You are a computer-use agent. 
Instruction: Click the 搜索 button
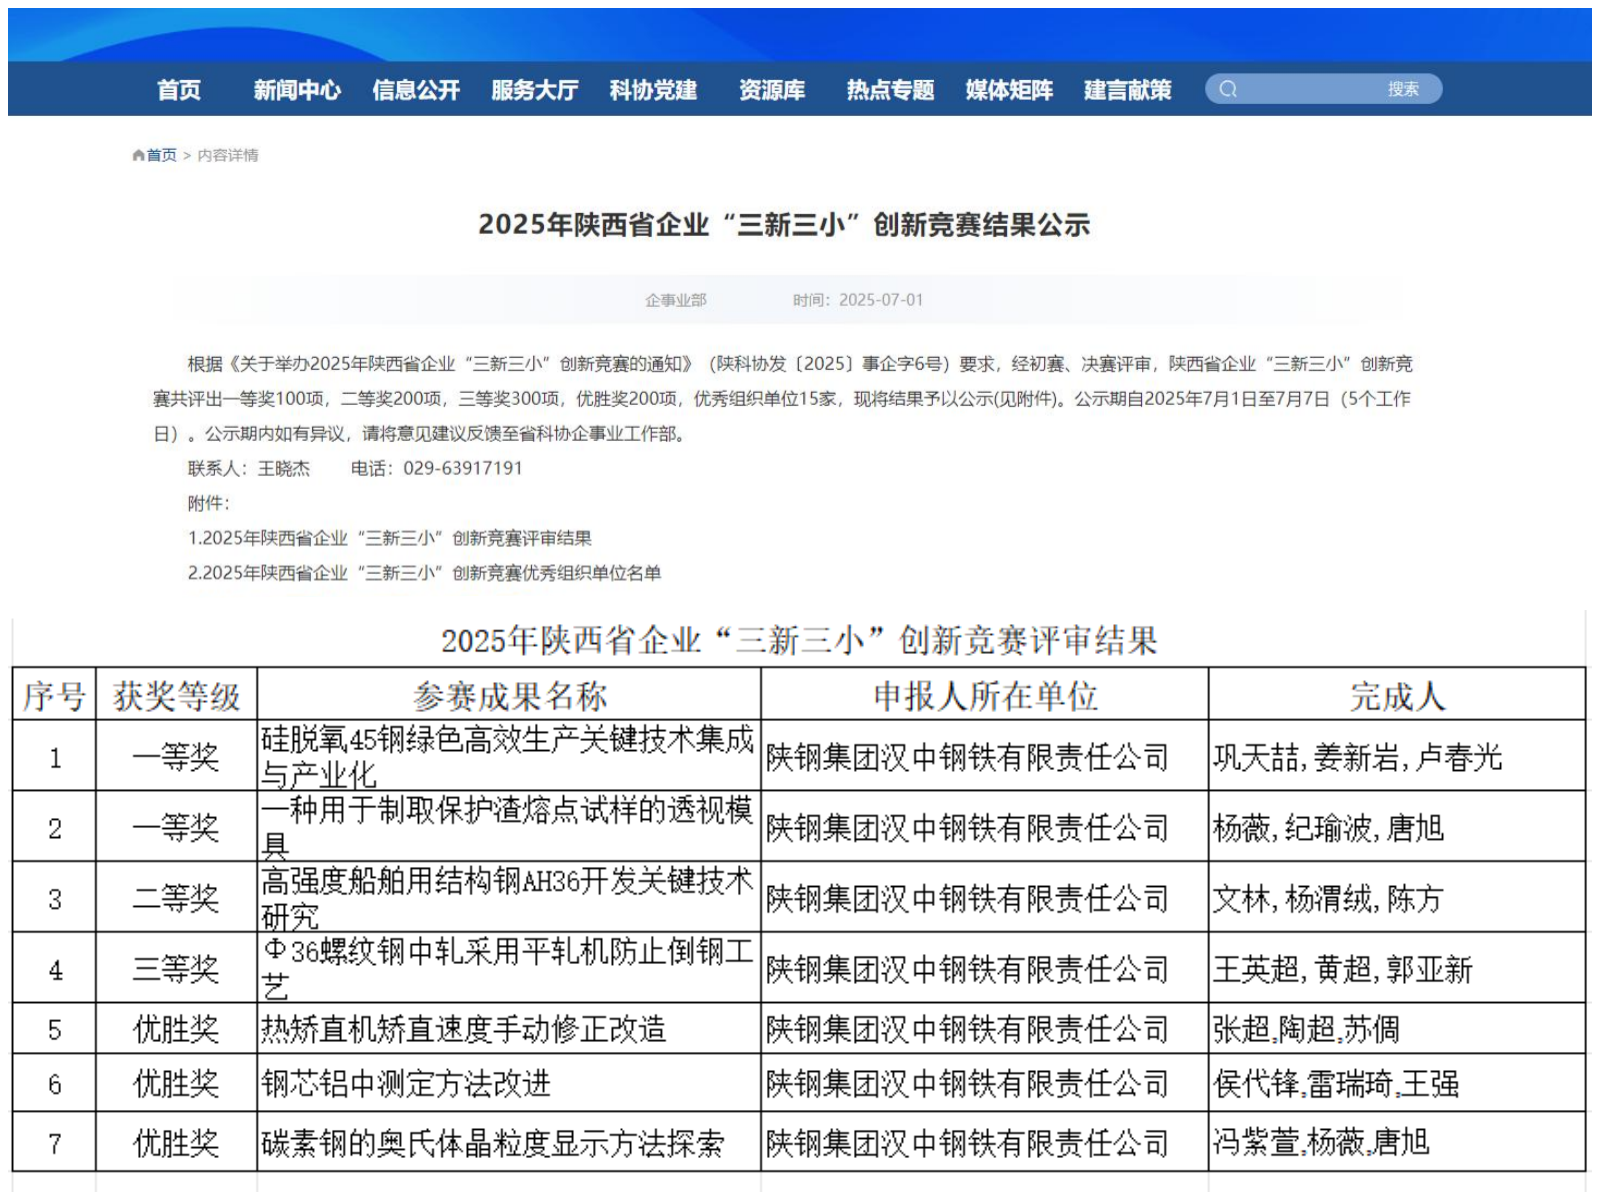point(1404,89)
